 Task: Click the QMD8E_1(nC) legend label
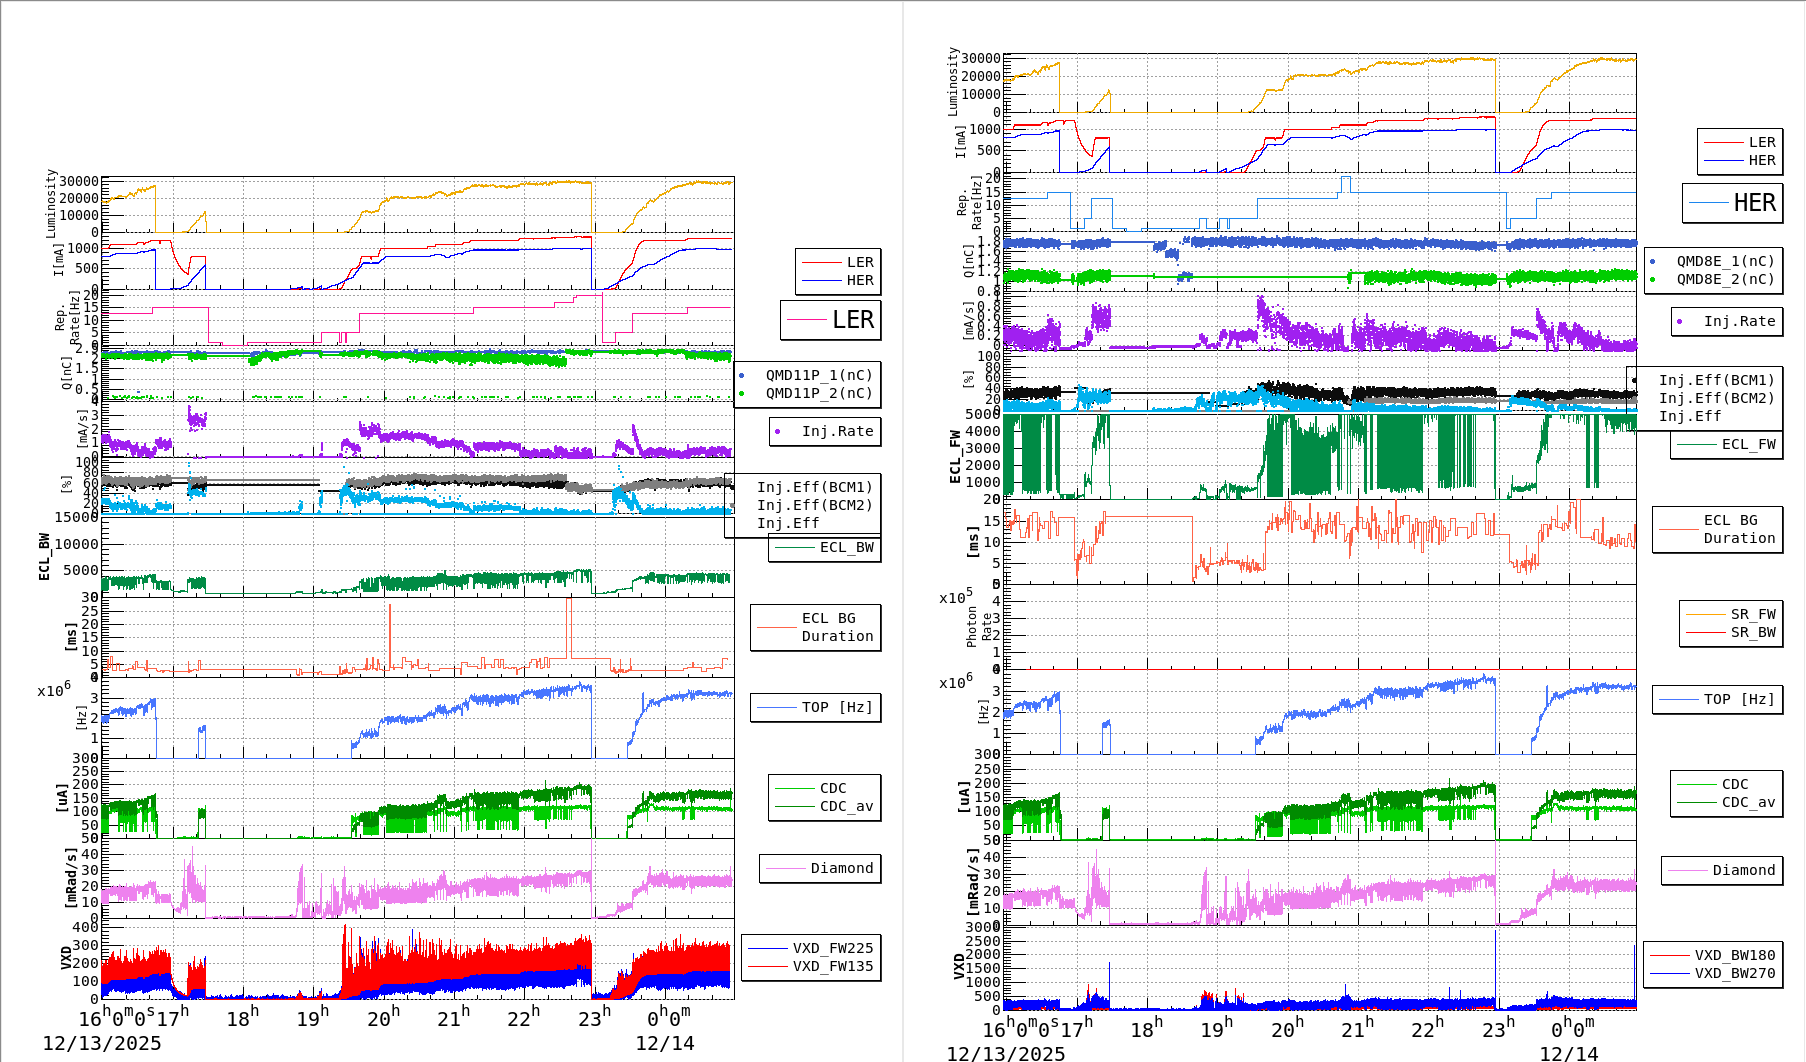[1726, 262]
